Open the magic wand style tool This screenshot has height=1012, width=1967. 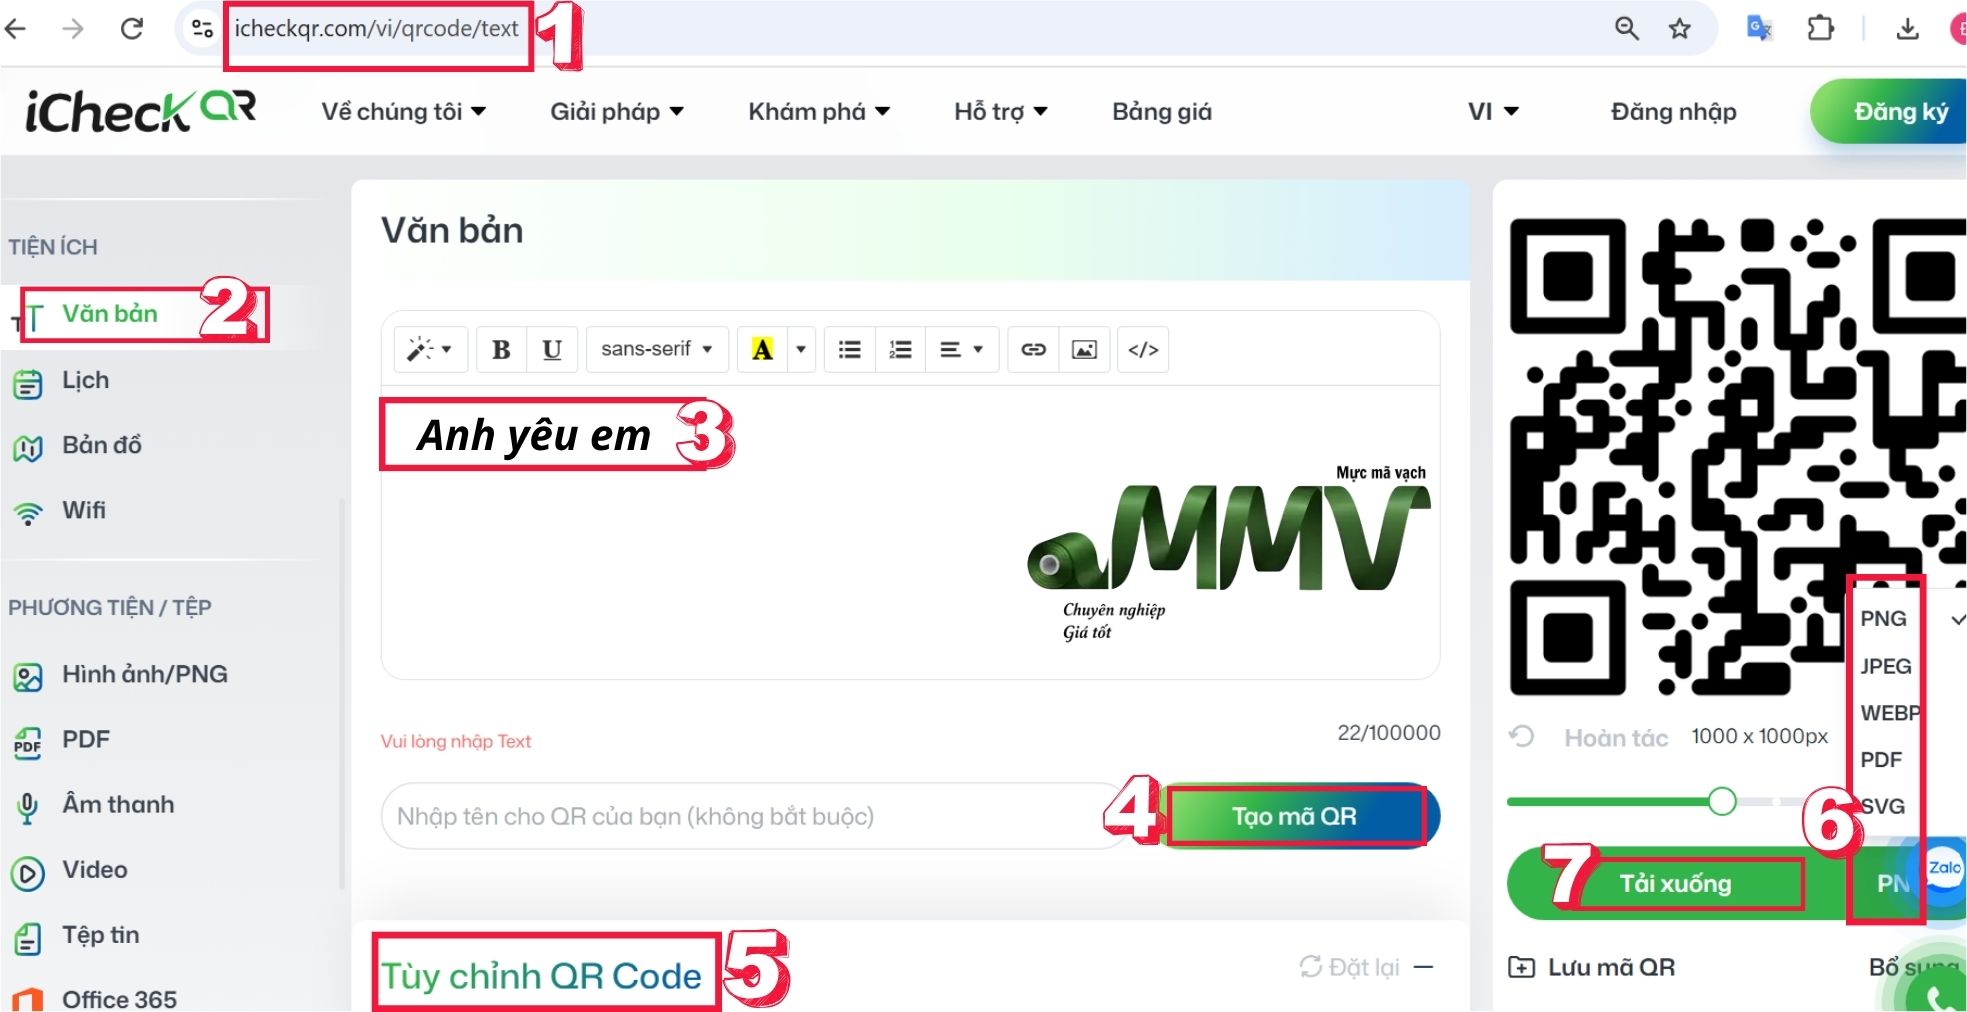click(430, 349)
